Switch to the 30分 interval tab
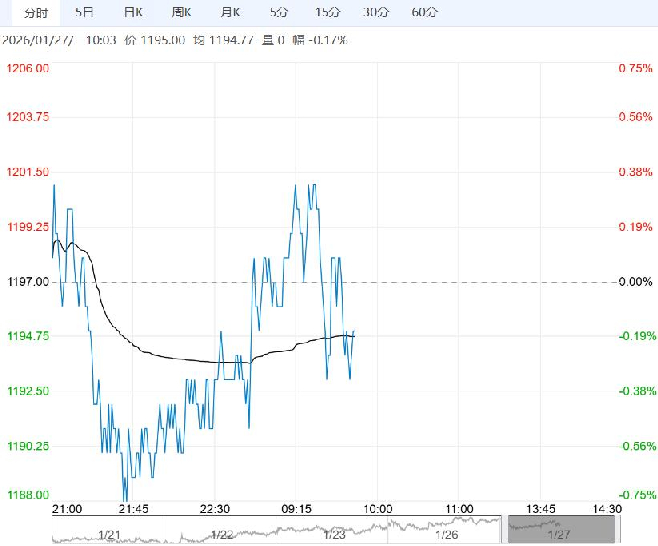658x546 pixels. 375,13
